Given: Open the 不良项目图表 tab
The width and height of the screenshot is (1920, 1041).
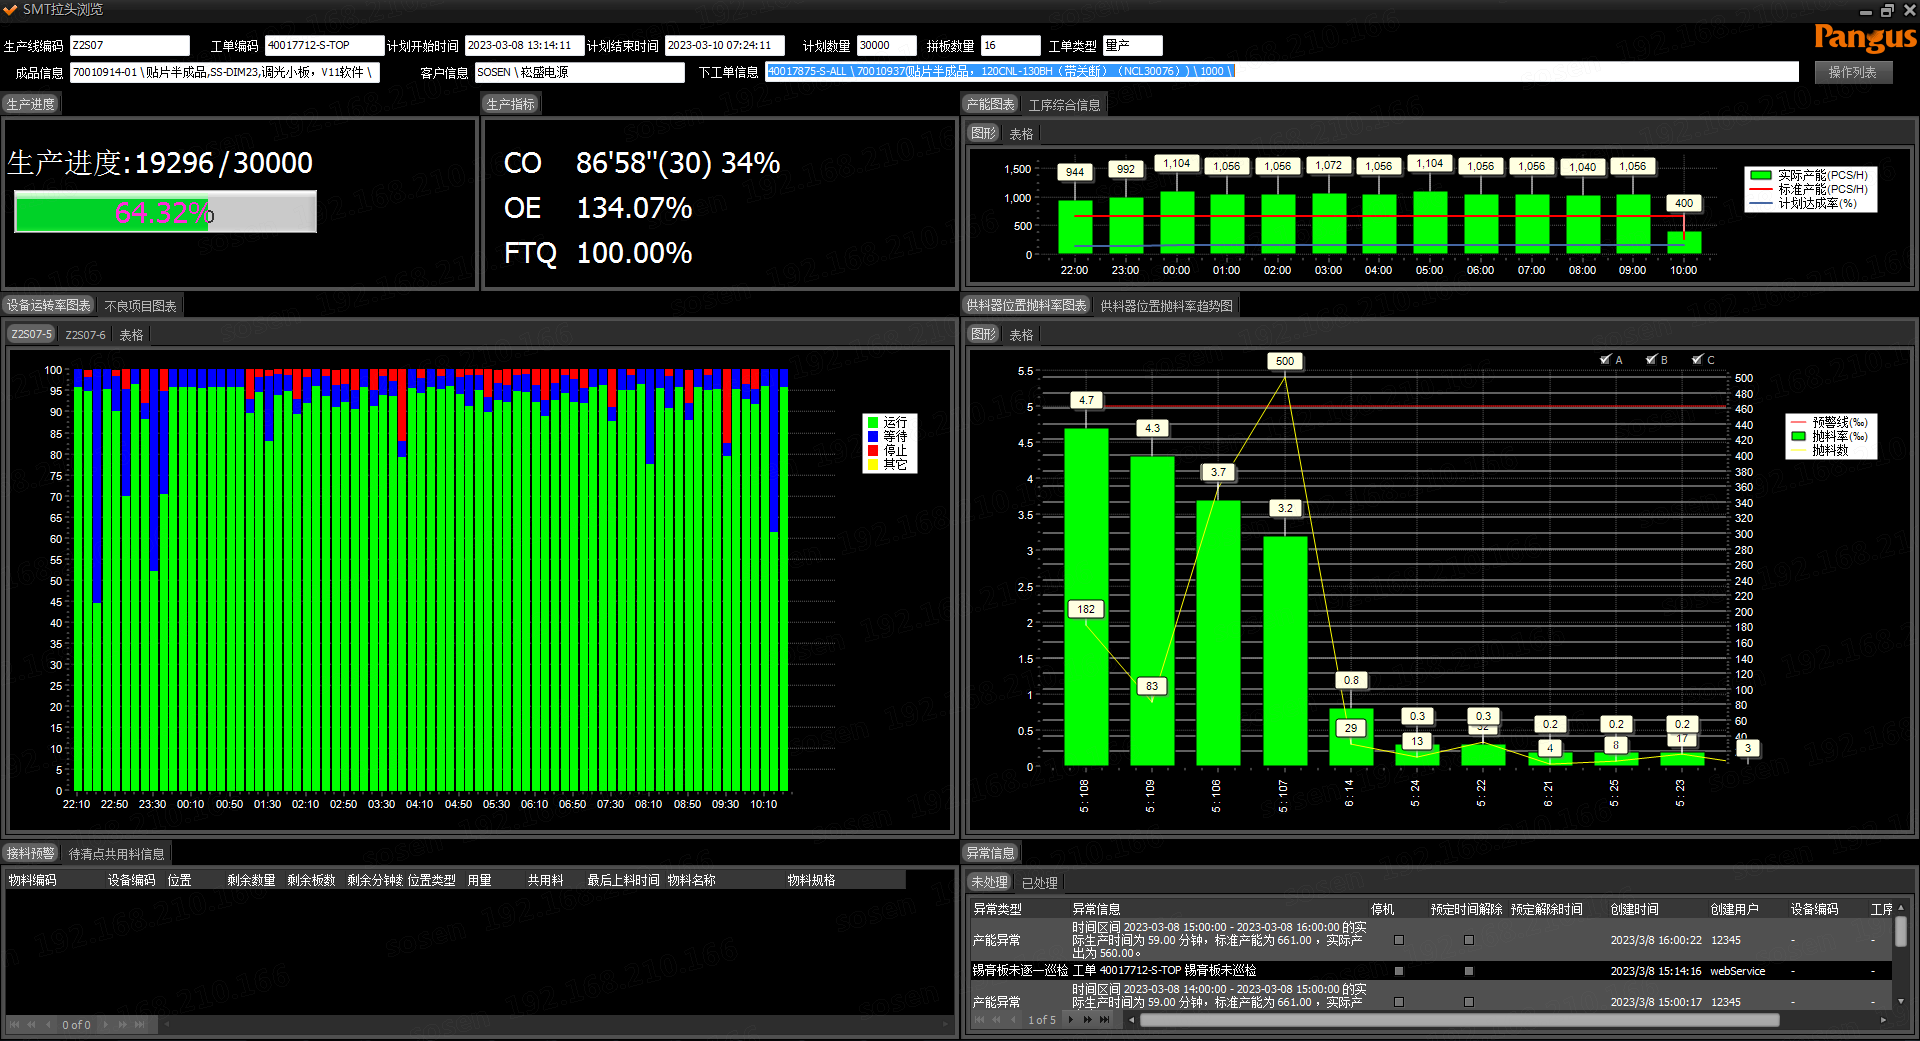Looking at the screenshot, I should tap(140, 306).
